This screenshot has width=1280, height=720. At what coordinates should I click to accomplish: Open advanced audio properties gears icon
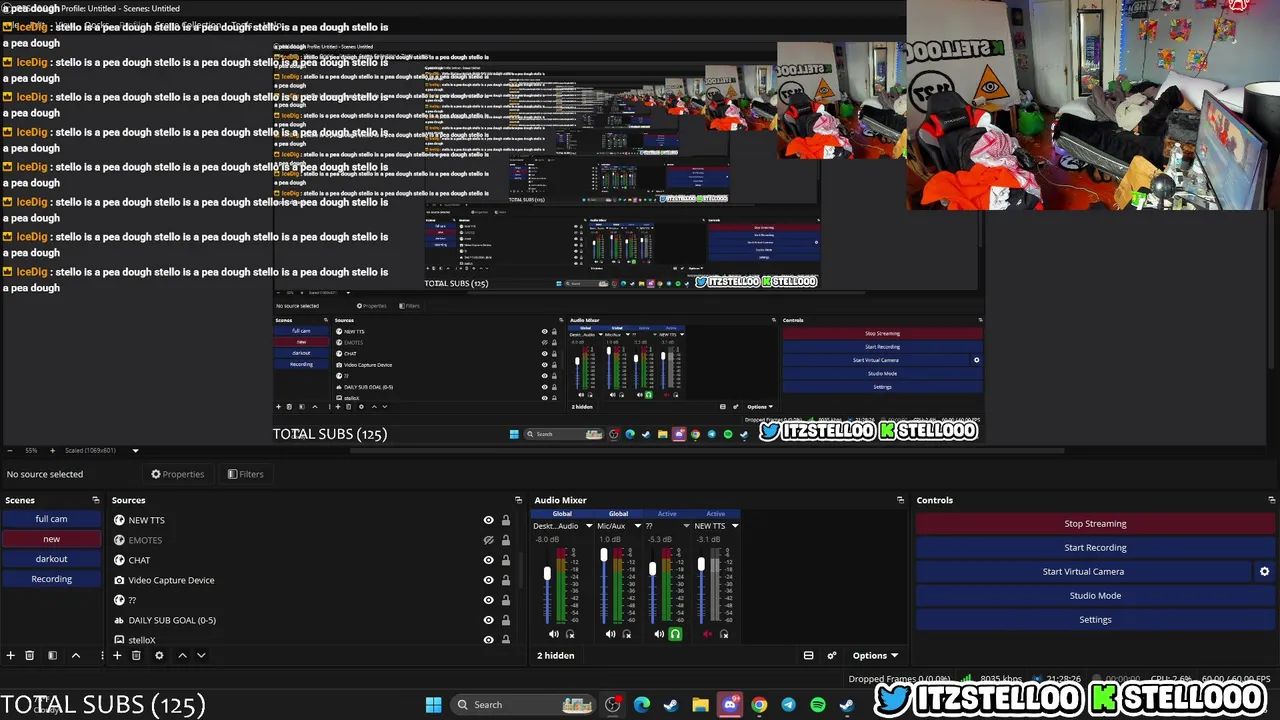coord(831,655)
